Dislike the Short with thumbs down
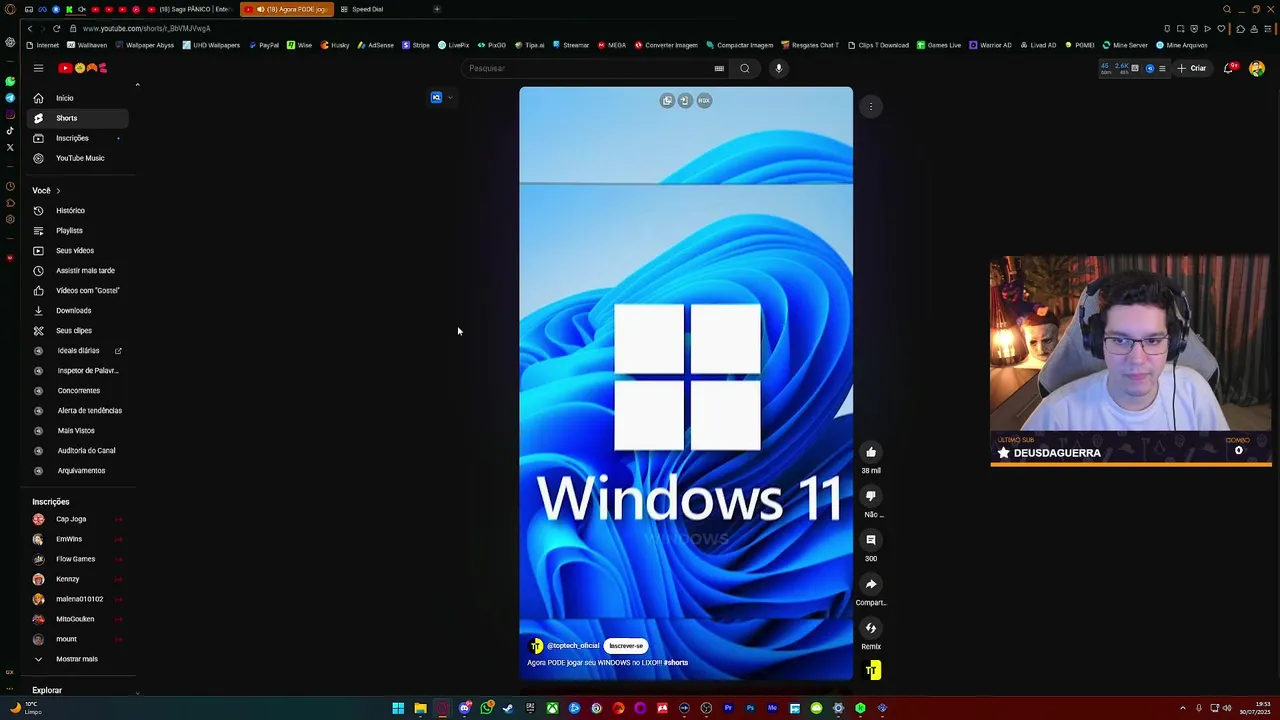Image resolution: width=1280 pixels, height=720 pixels. [x=871, y=496]
